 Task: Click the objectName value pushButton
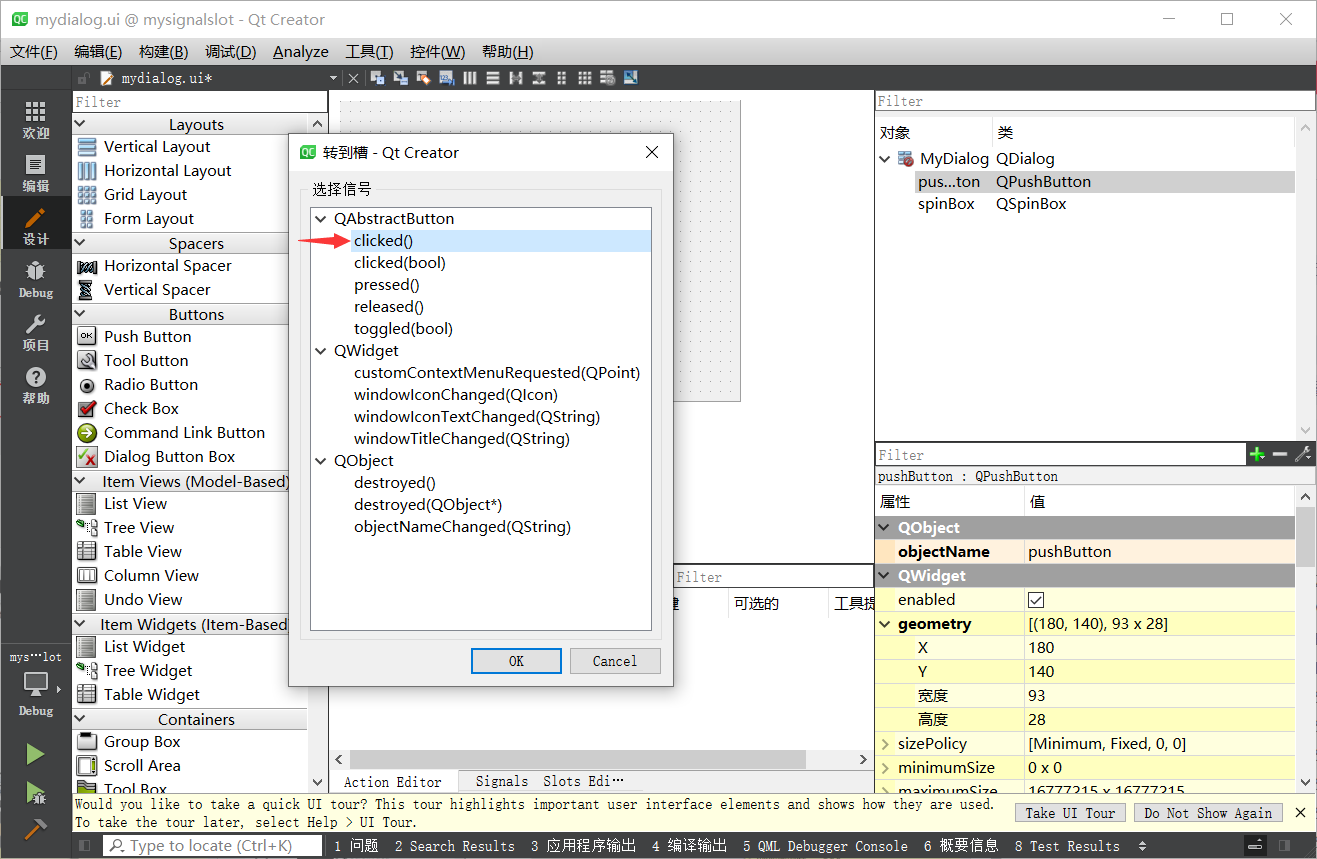1069,552
